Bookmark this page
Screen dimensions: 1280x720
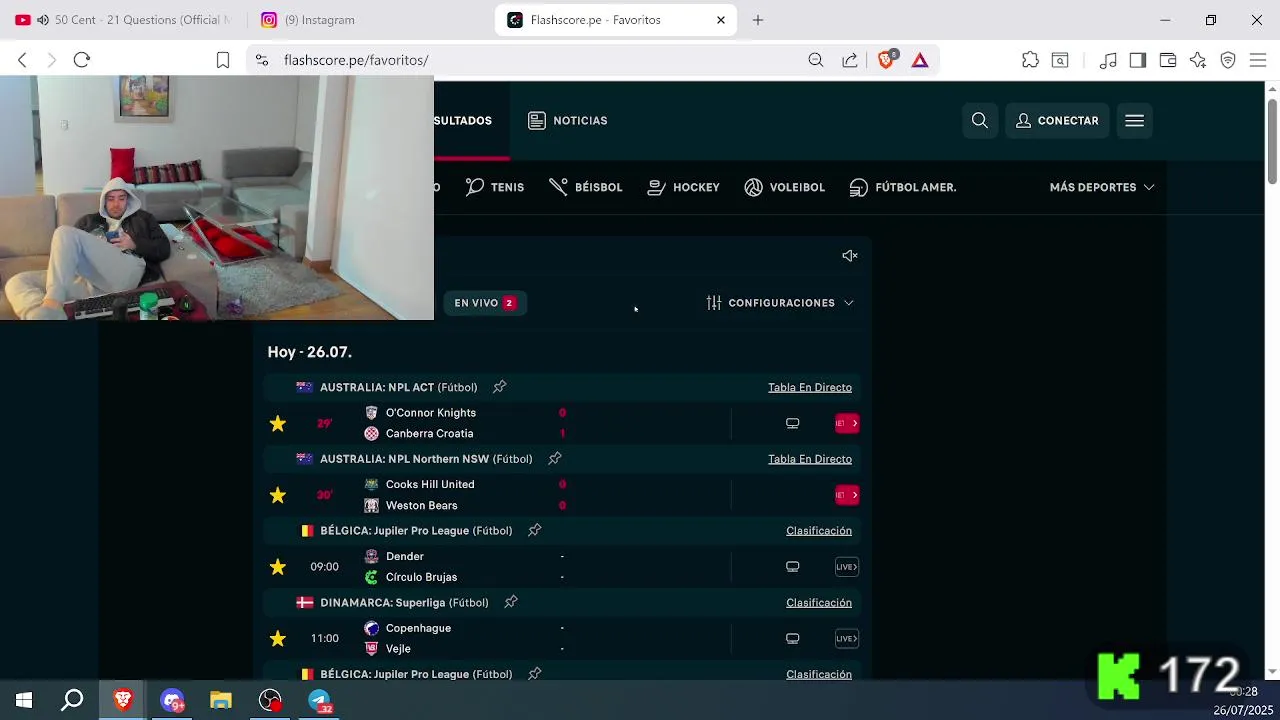click(223, 60)
